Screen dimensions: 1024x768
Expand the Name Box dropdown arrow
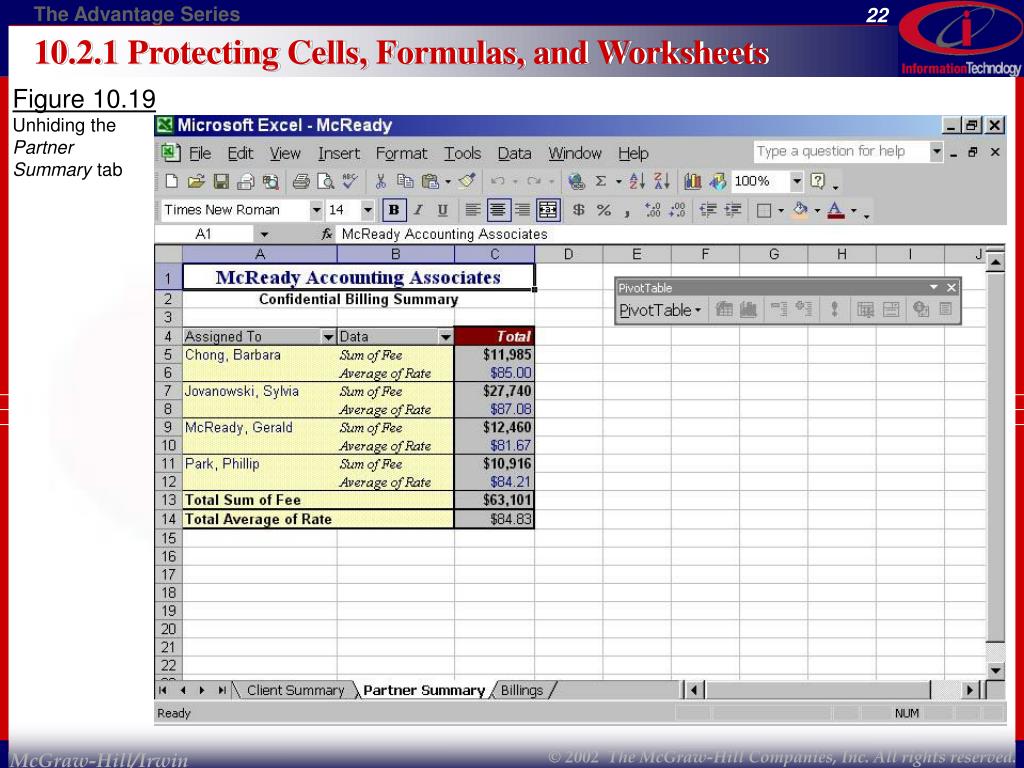[x=264, y=234]
